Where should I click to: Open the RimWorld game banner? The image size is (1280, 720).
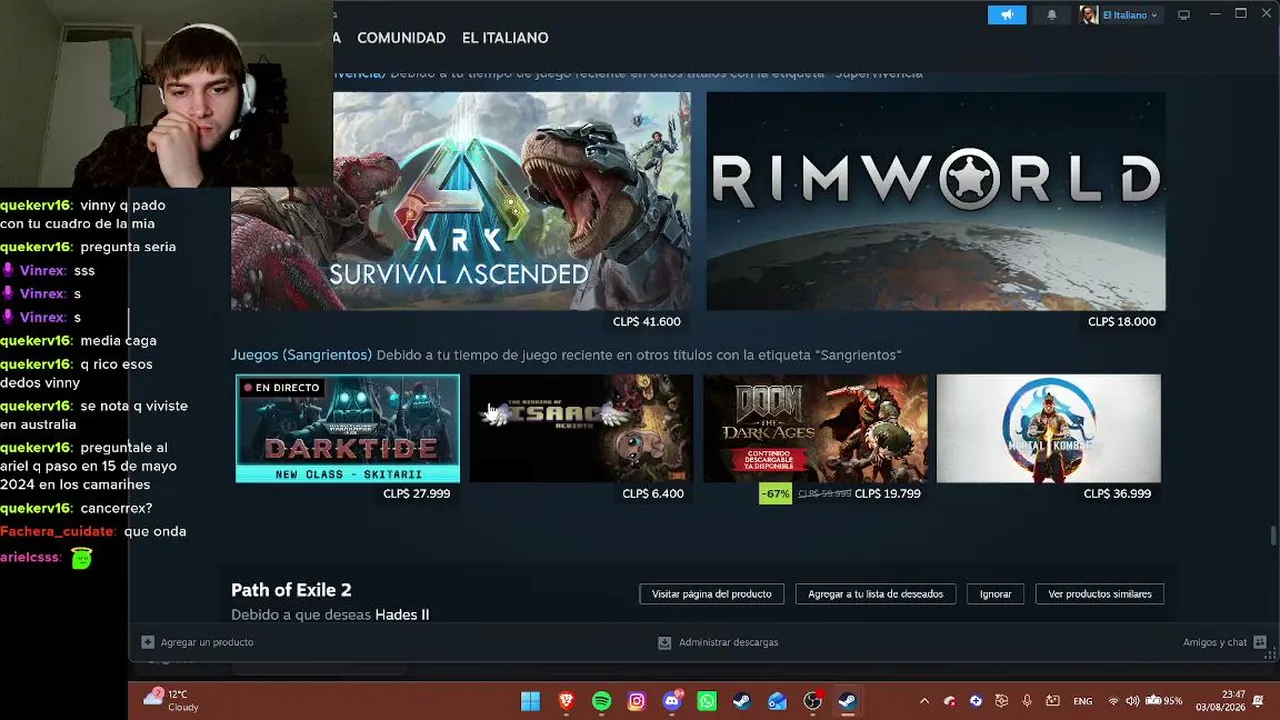(936, 201)
